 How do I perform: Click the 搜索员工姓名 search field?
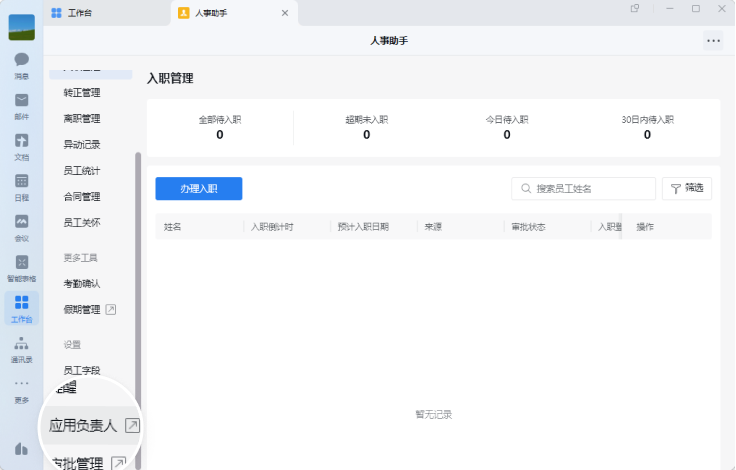583,188
